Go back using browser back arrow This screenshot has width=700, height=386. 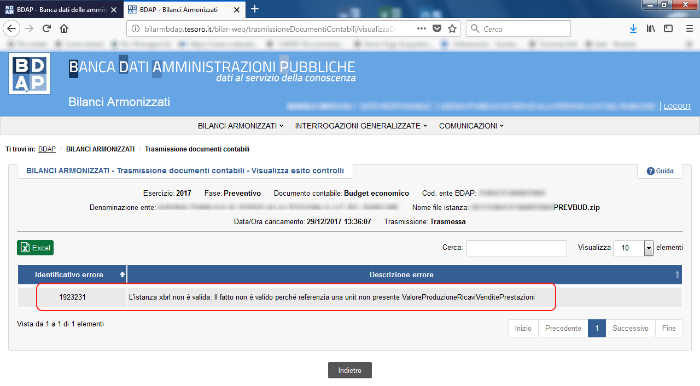tap(11, 29)
